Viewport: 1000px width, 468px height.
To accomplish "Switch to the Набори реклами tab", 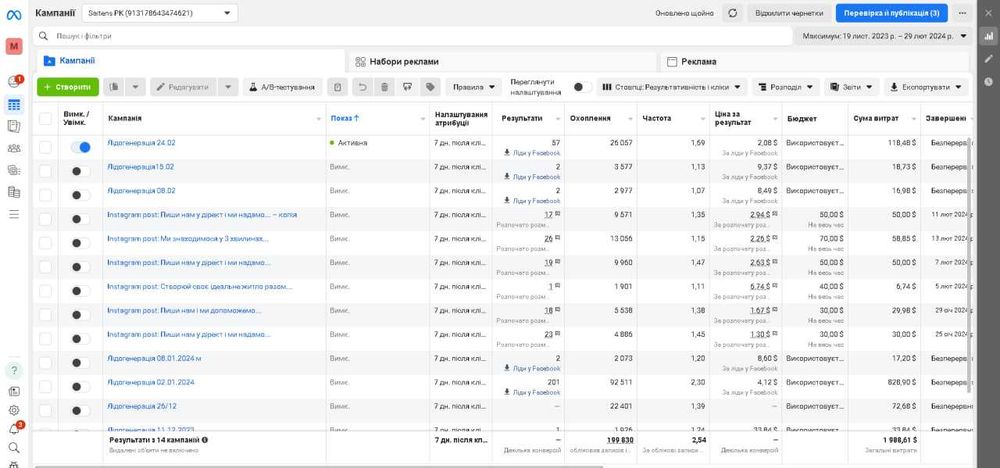I will tap(403, 61).
